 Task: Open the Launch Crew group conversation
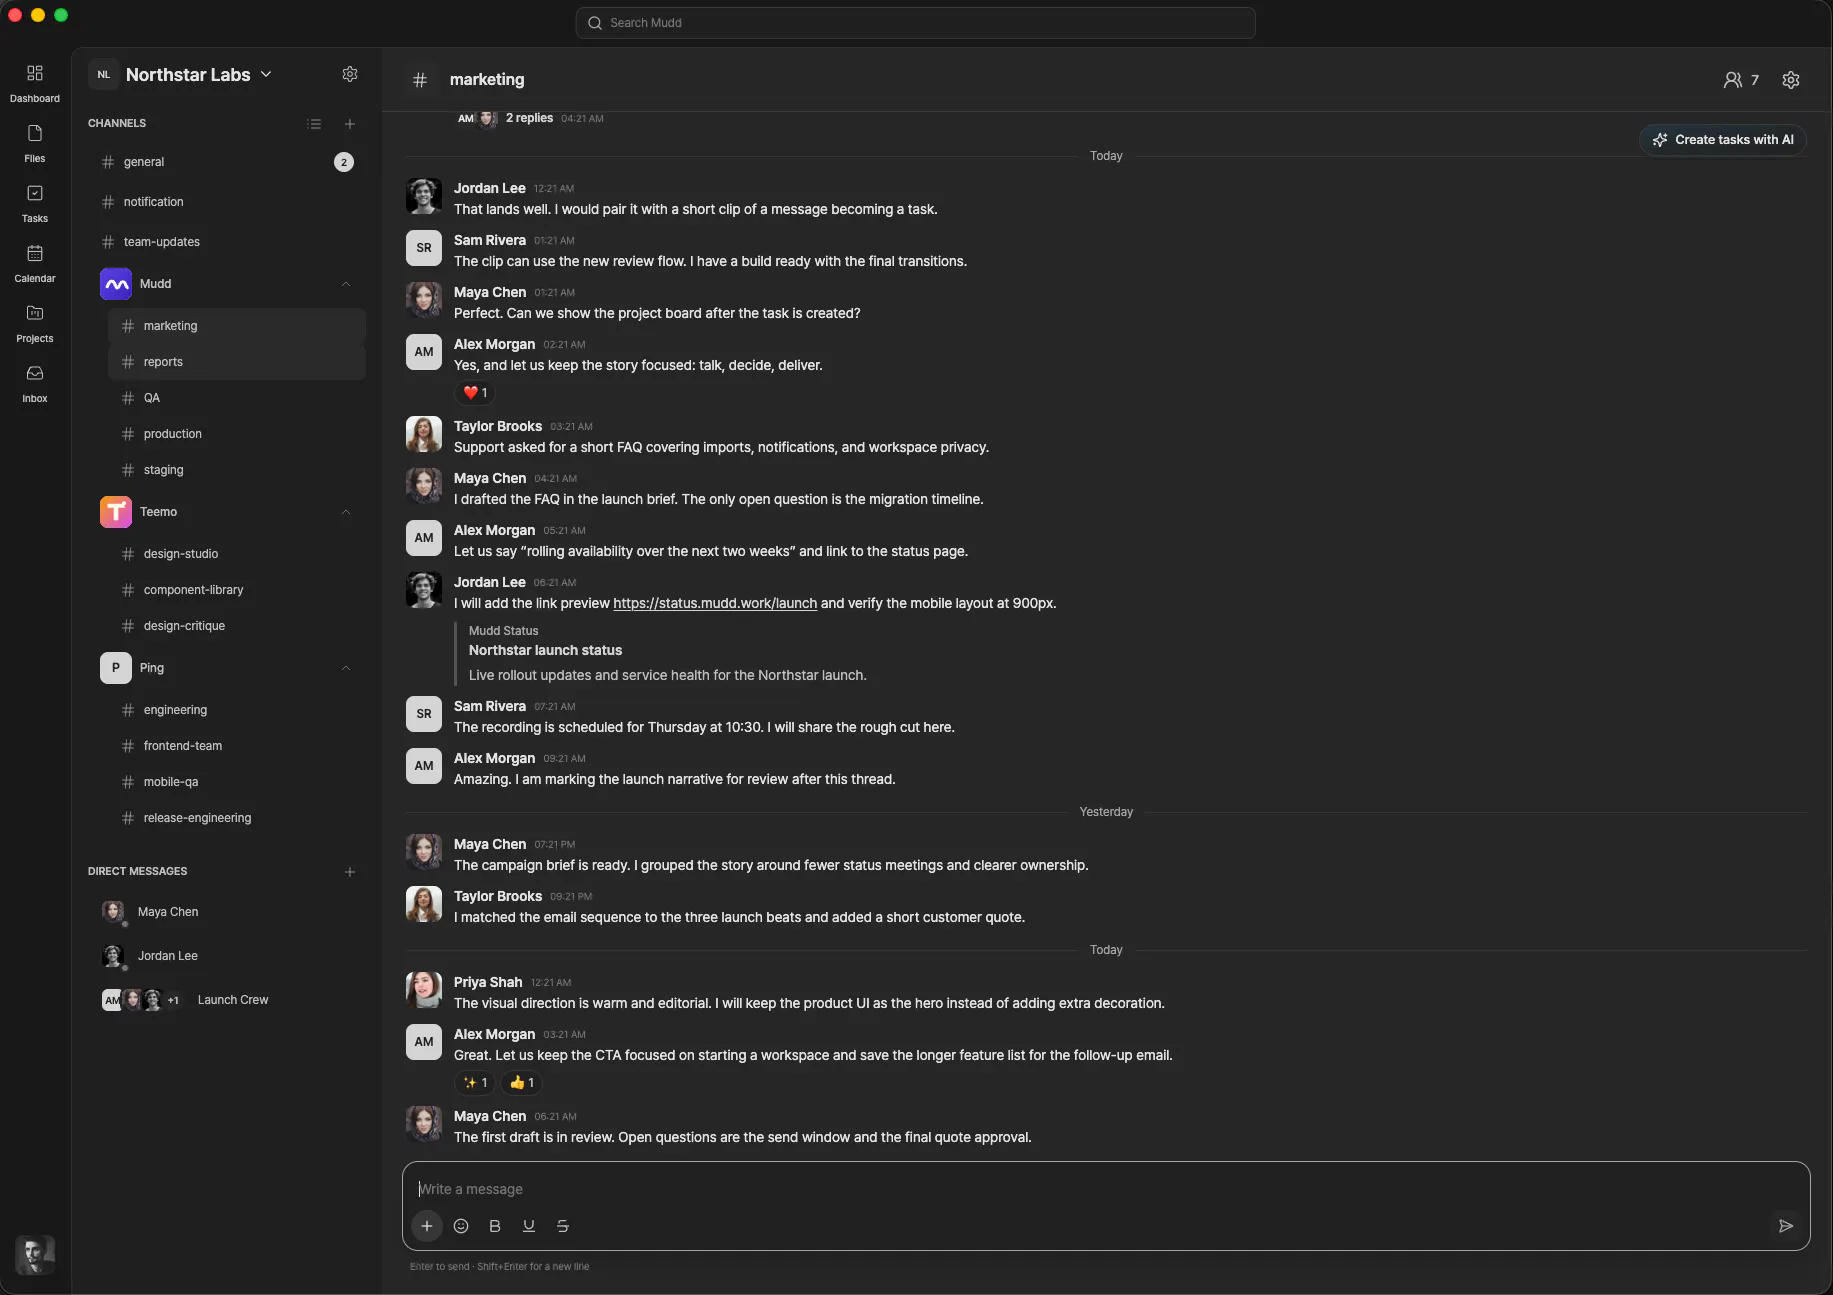pos(227,1000)
